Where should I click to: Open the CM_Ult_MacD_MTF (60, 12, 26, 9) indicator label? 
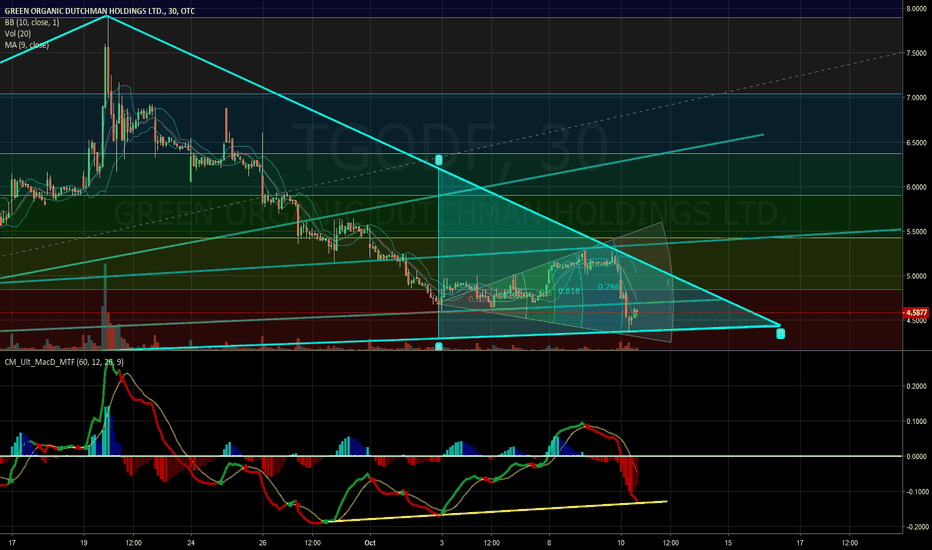pos(64,362)
